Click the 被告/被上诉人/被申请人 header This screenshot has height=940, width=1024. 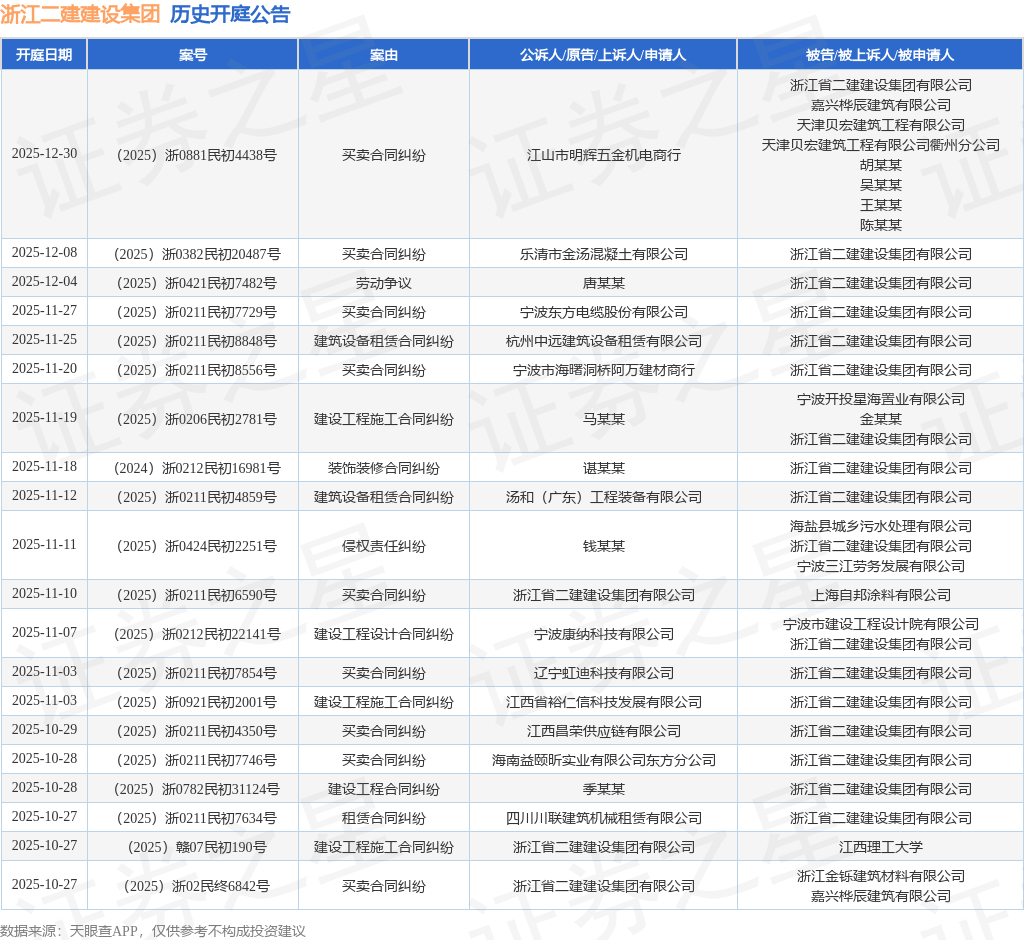tap(880, 55)
